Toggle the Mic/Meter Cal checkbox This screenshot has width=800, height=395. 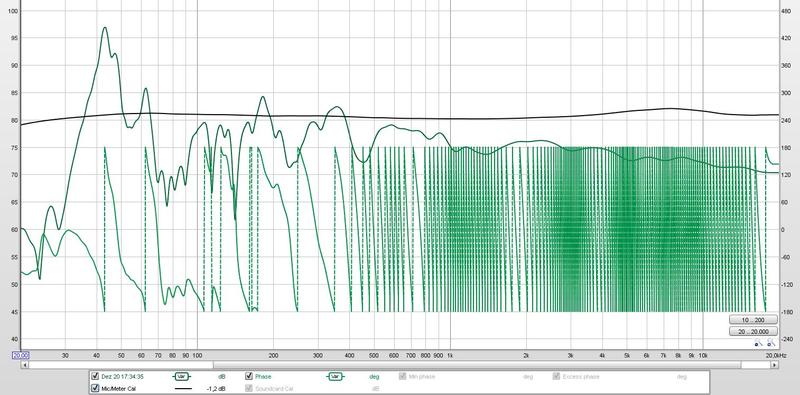[94, 389]
